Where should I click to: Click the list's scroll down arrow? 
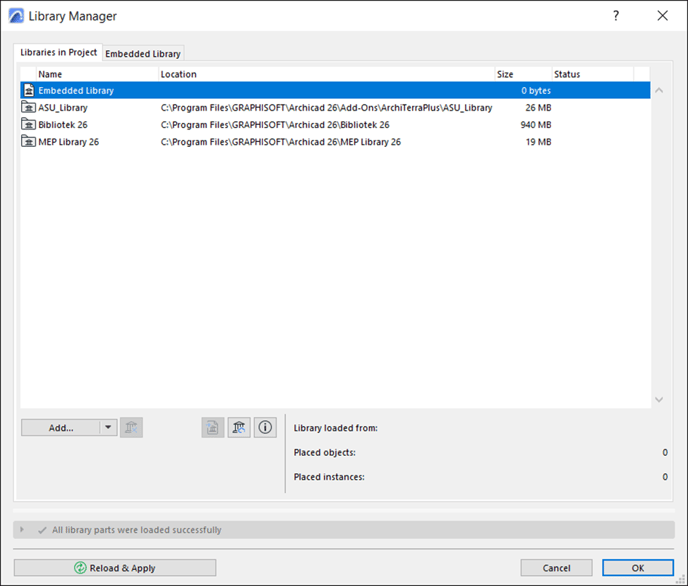click(659, 399)
